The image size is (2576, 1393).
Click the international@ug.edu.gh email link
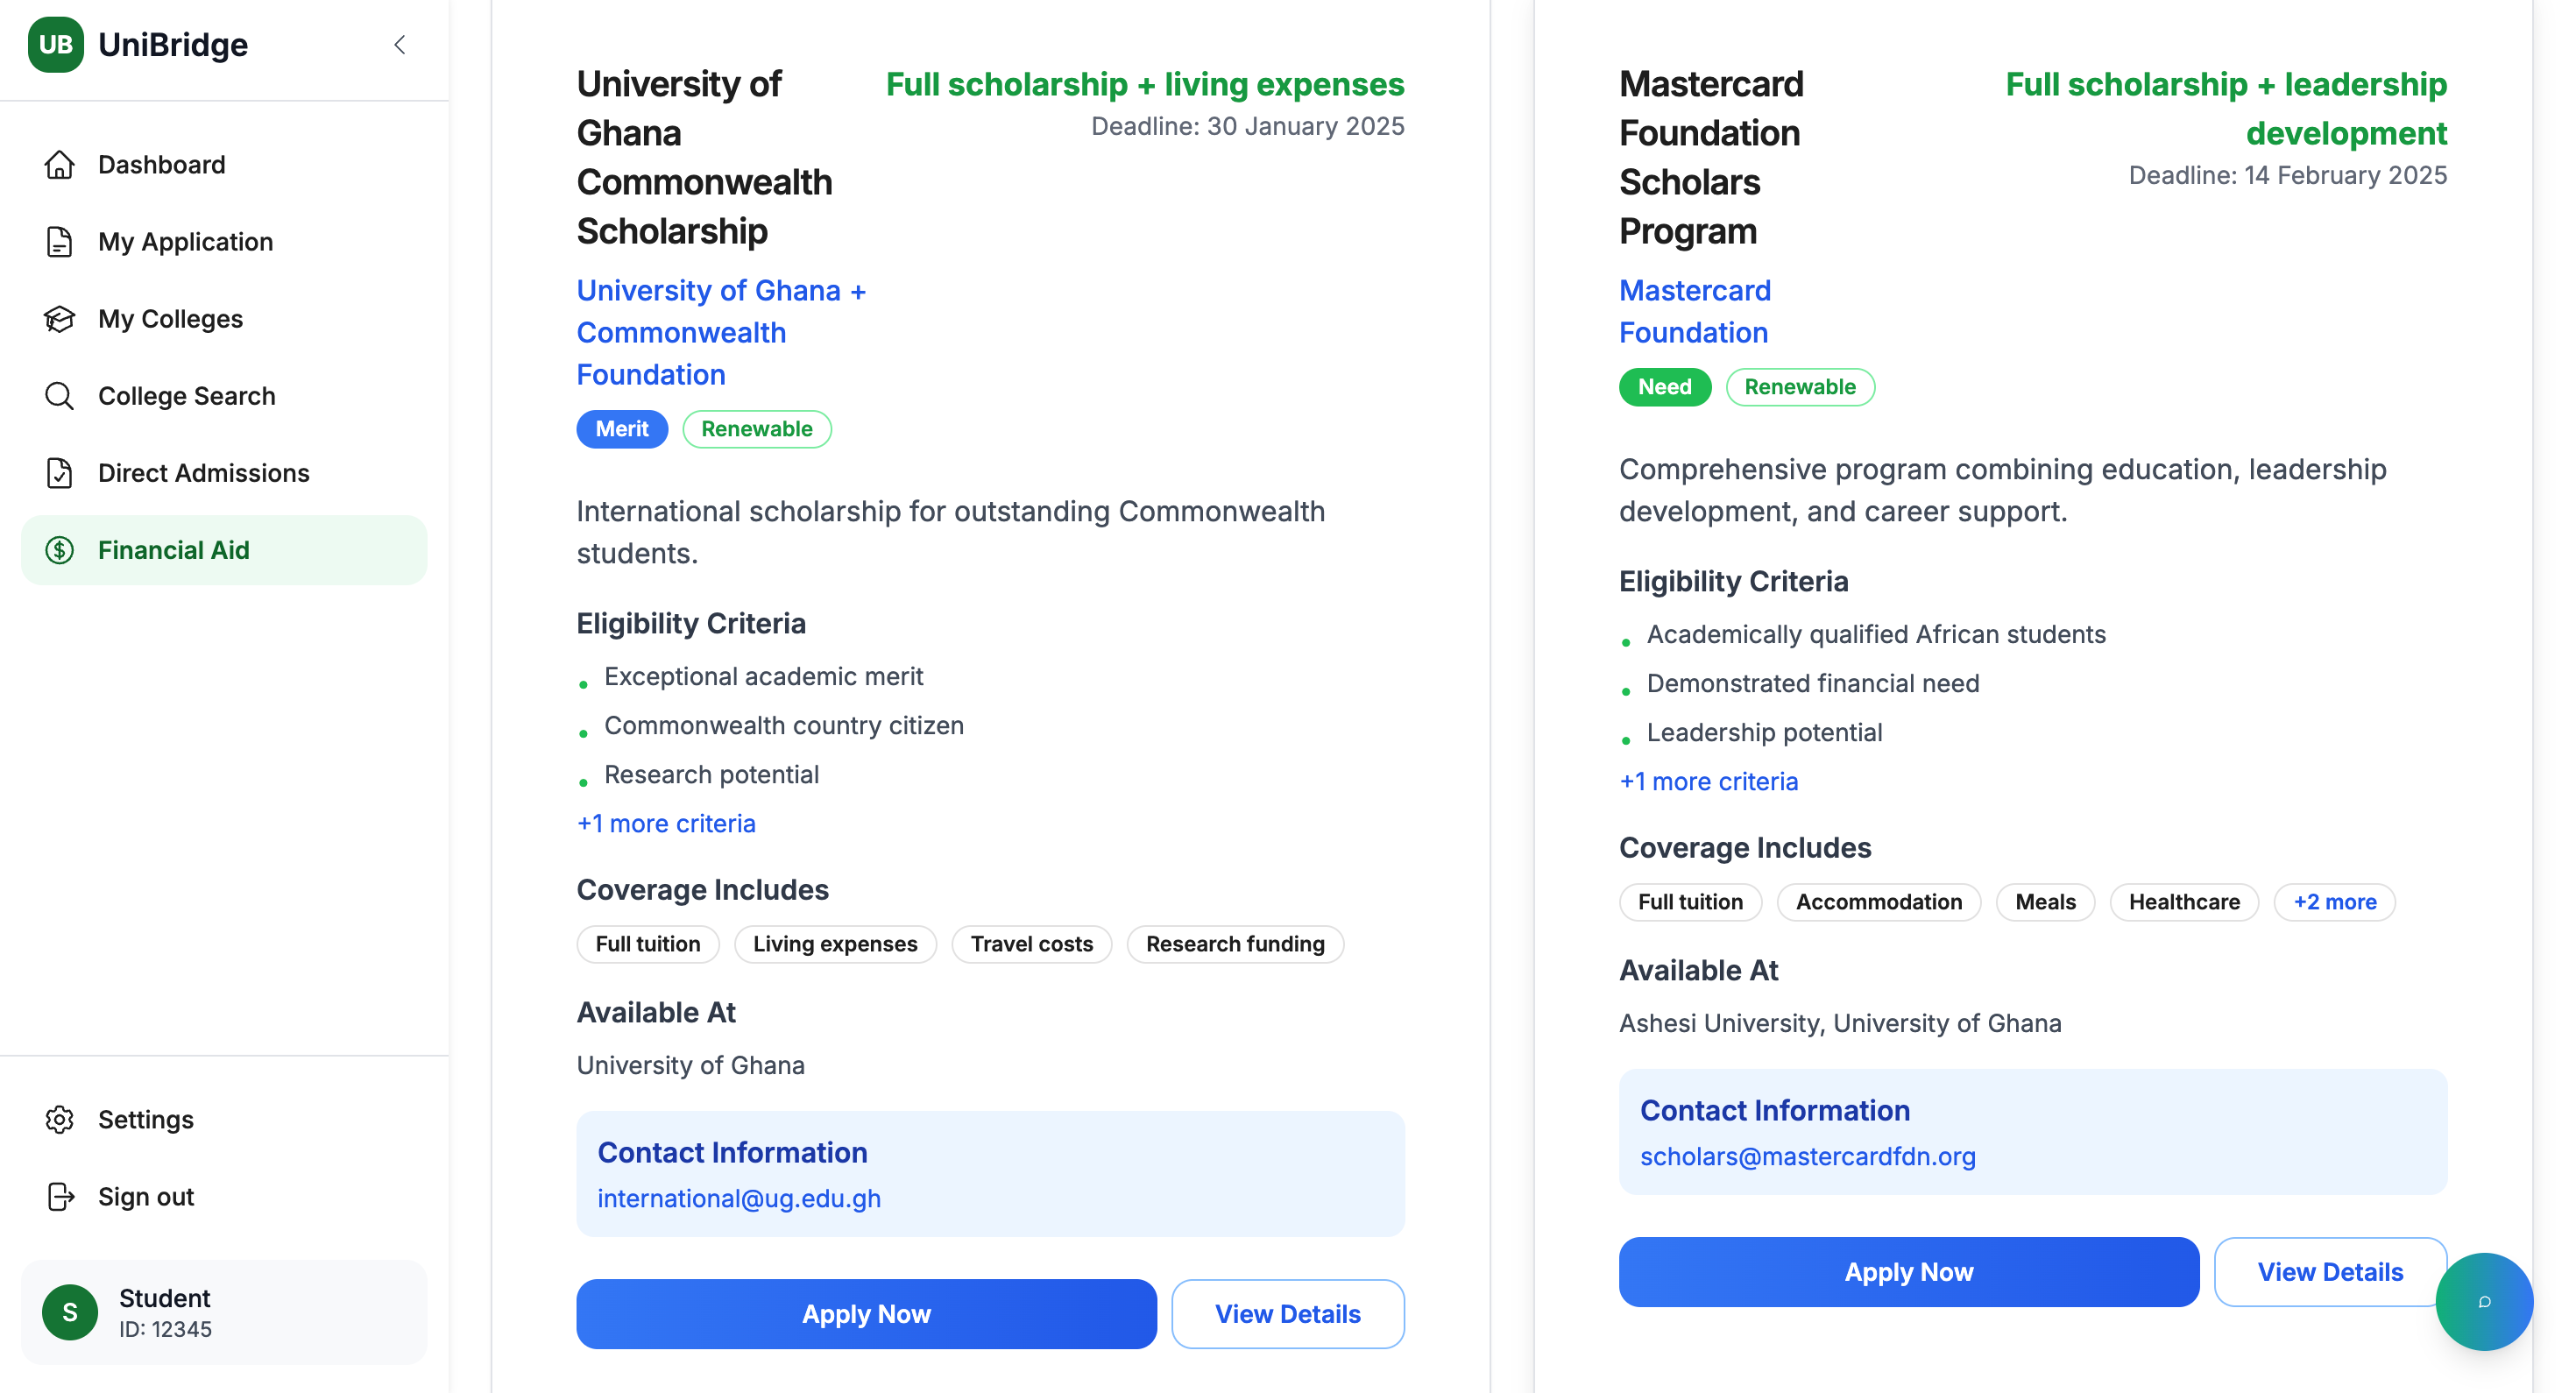click(x=739, y=1198)
